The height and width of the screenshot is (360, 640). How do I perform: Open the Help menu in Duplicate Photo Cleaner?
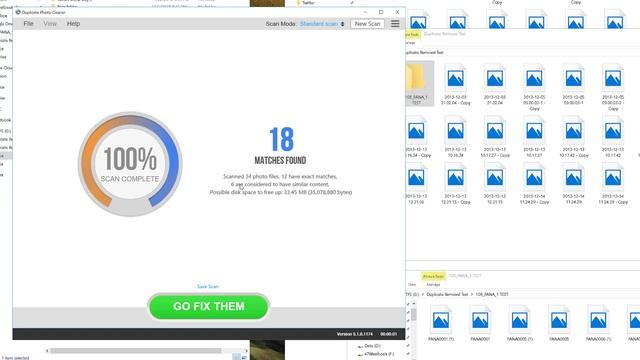coord(73,24)
